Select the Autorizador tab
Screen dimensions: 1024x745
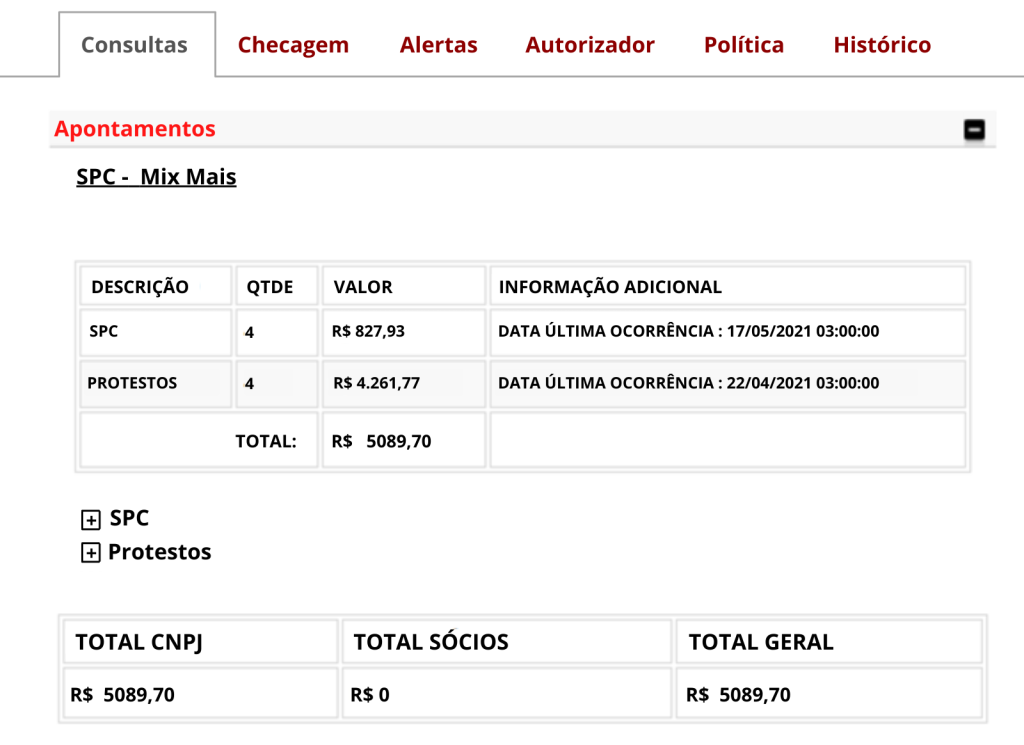[590, 45]
